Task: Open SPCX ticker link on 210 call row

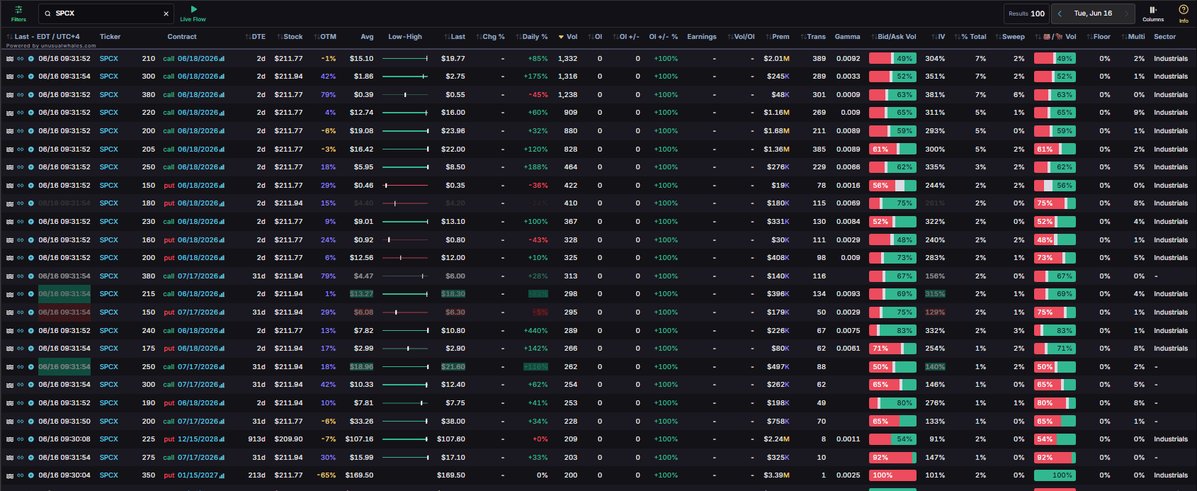Action: tap(108, 58)
